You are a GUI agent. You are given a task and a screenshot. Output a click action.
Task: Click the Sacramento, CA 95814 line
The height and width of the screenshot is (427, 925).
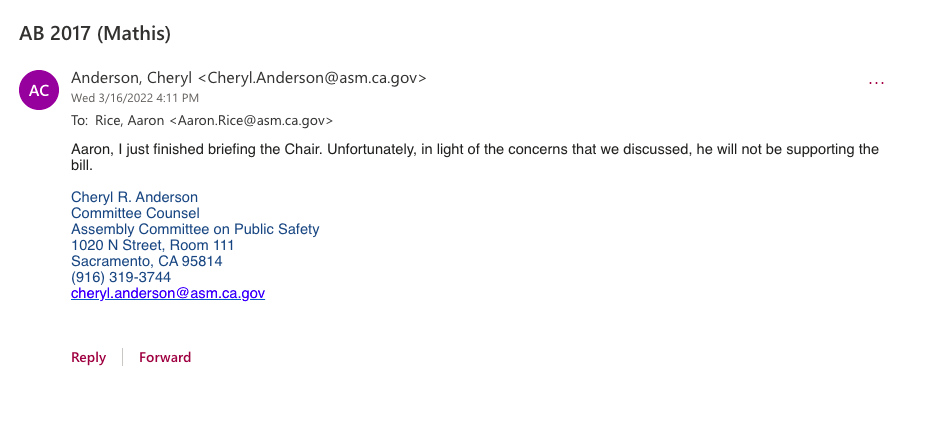point(146,261)
